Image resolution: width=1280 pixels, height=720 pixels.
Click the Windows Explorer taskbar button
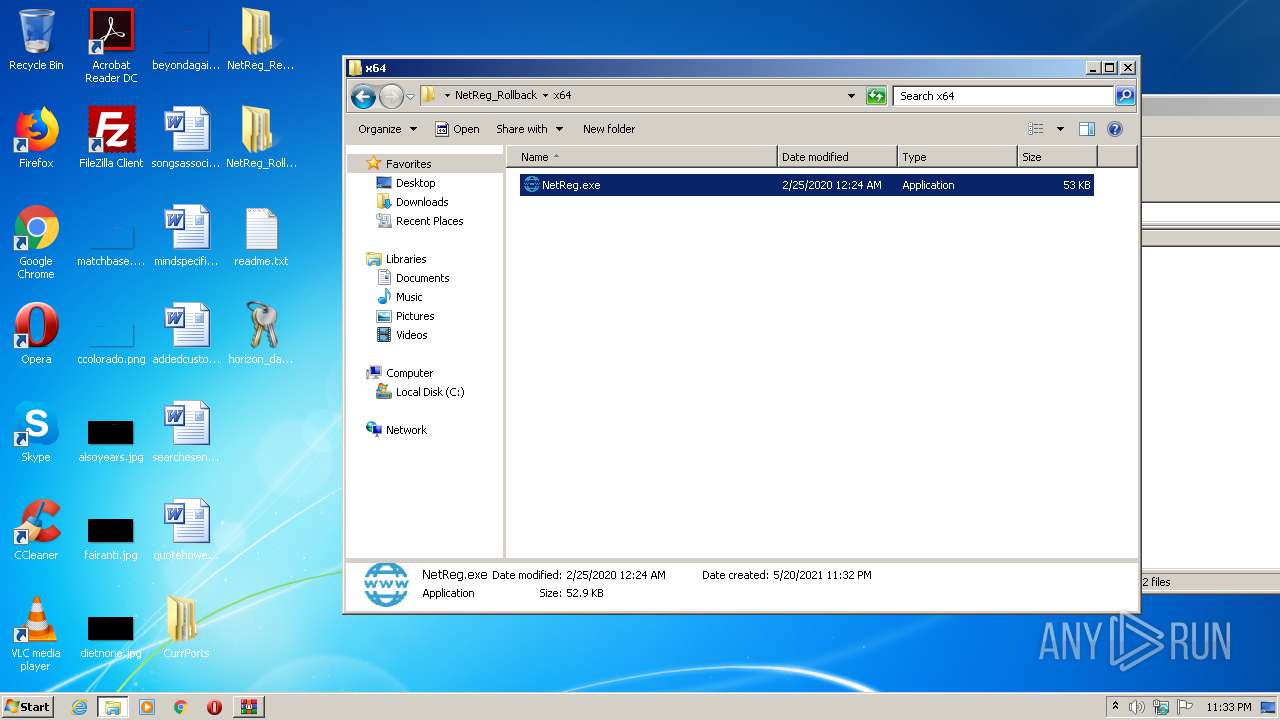tap(113, 707)
